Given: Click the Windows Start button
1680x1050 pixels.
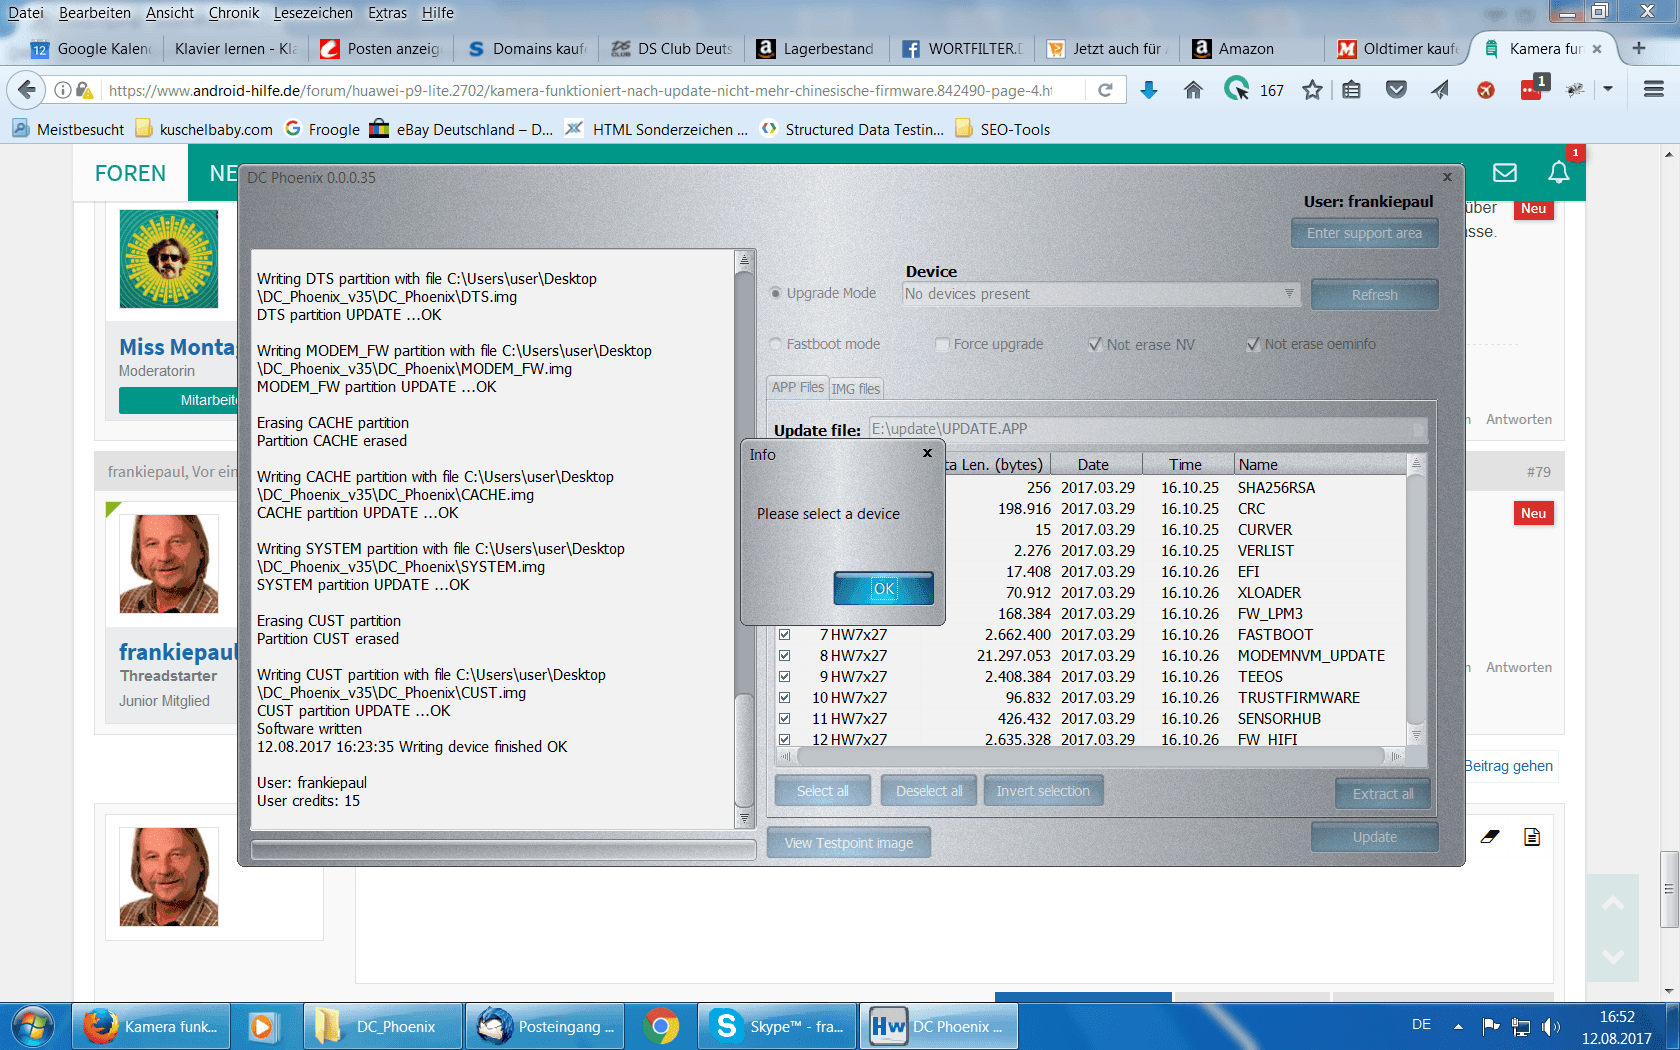Looking at the screenshot, I should (x=32, y=1026).
